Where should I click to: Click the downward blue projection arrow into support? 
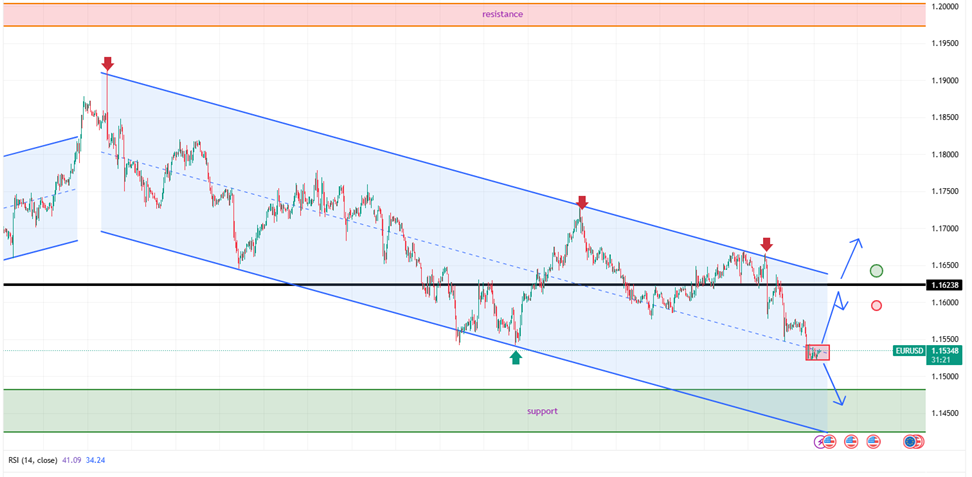842,401
